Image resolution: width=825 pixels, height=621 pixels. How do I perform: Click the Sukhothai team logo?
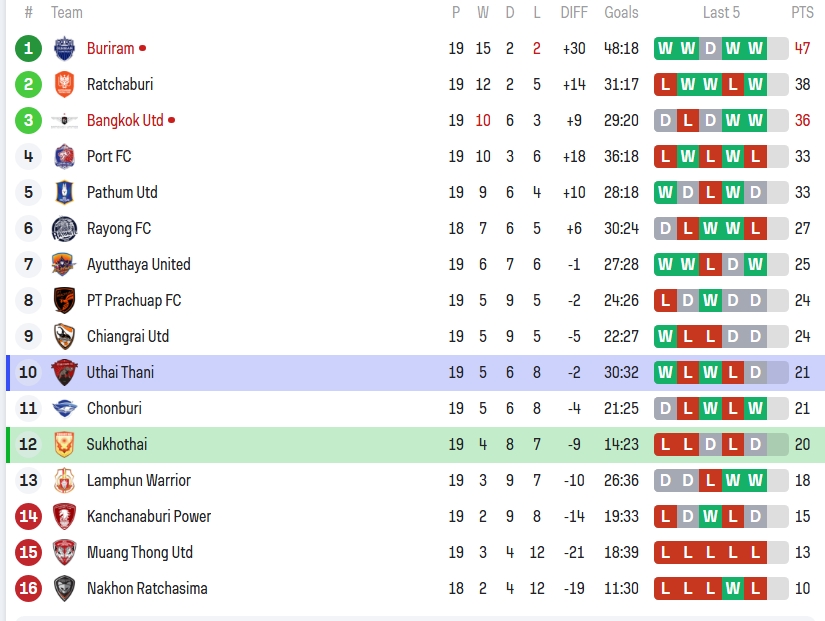[64, 444]
